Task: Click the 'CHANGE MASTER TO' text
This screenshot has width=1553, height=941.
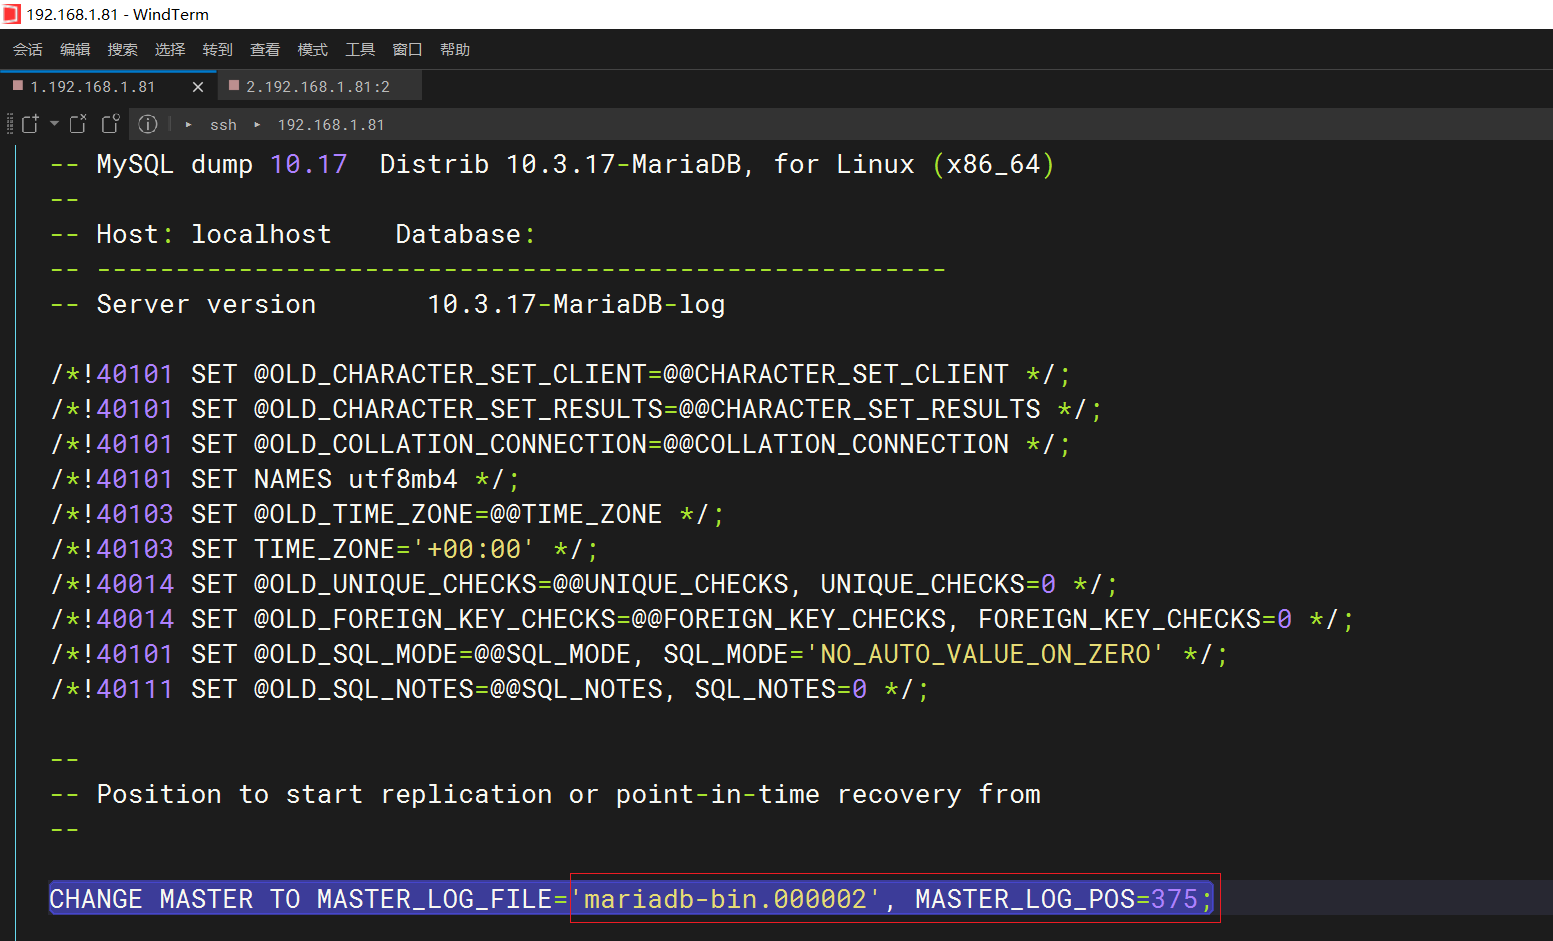Action: [175, 899]
